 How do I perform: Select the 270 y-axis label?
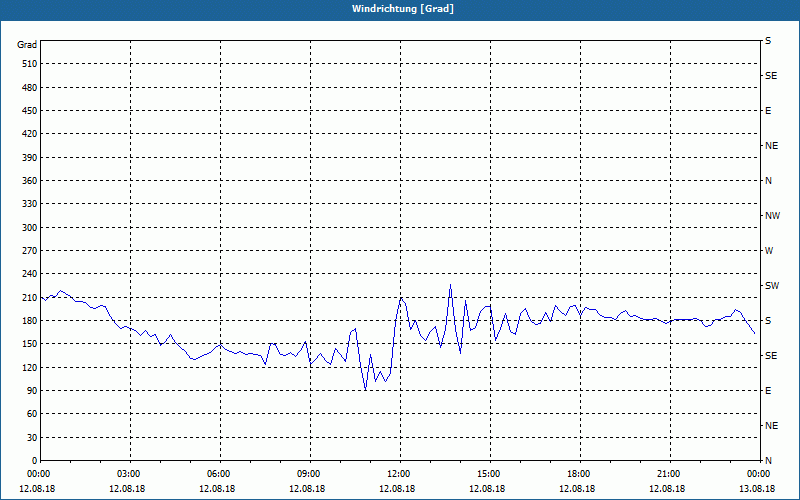point(30,251)
